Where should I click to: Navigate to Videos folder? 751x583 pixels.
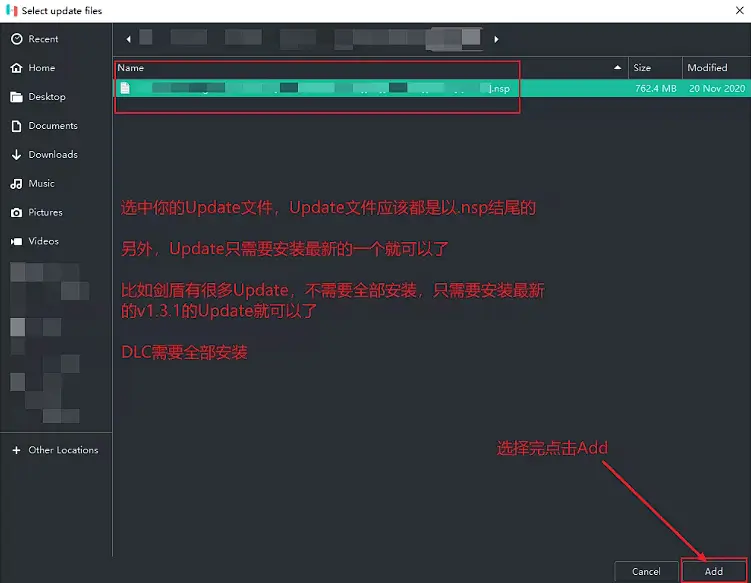[x=56, y=241]
